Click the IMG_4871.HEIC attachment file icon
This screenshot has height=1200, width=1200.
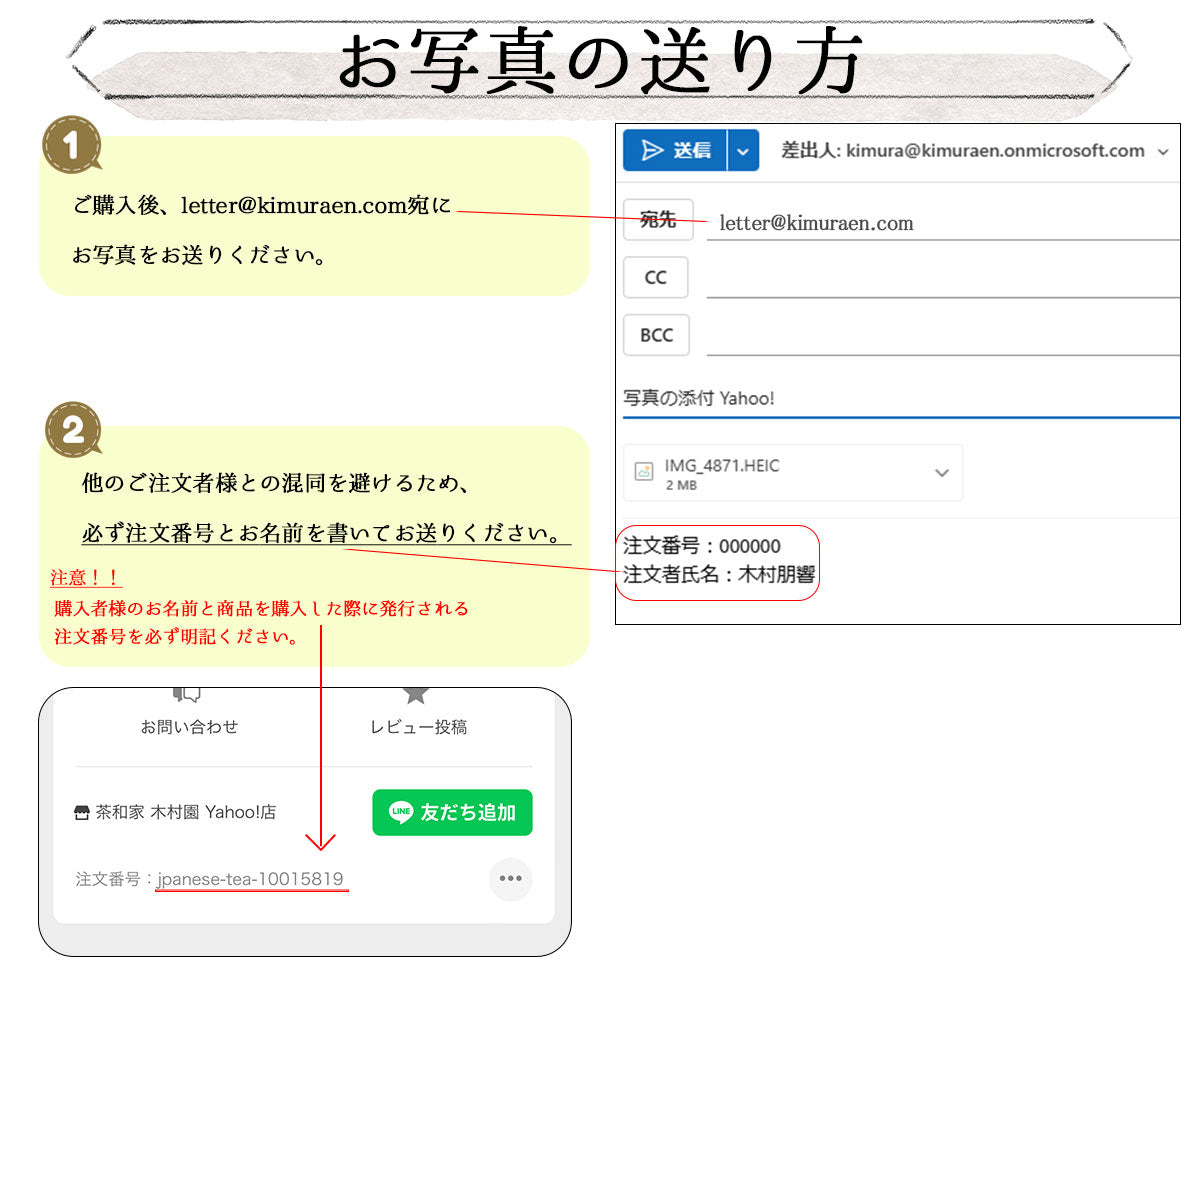(645, 472)
